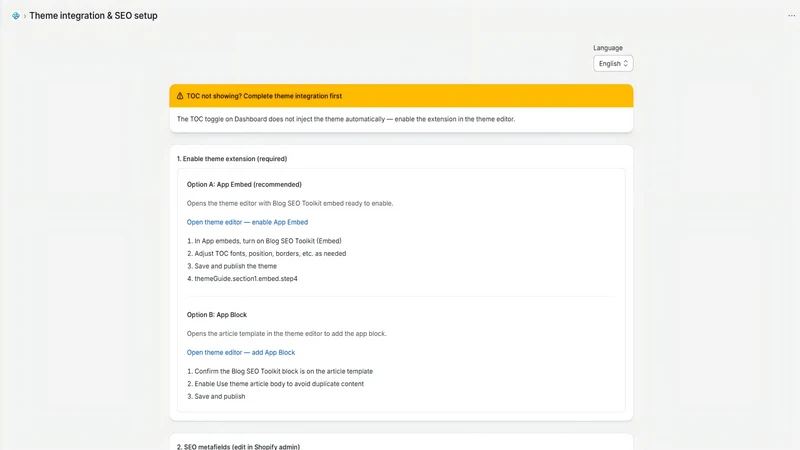The height and width of the screenshot is (450, 800).
Task: Open theme editor — add App Block link
Action: click(241, 353)
